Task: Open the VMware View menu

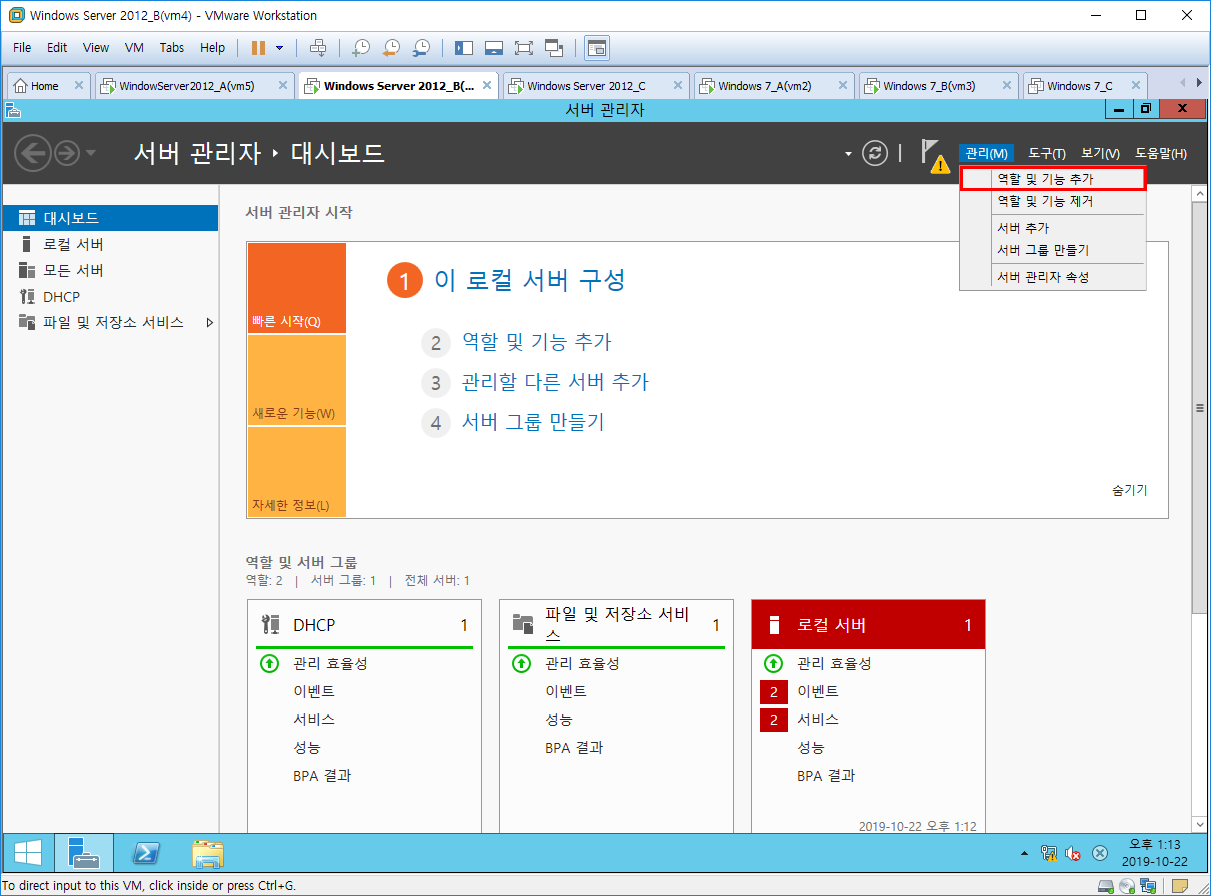Action: pyautogui.click(x=96, y=47)
